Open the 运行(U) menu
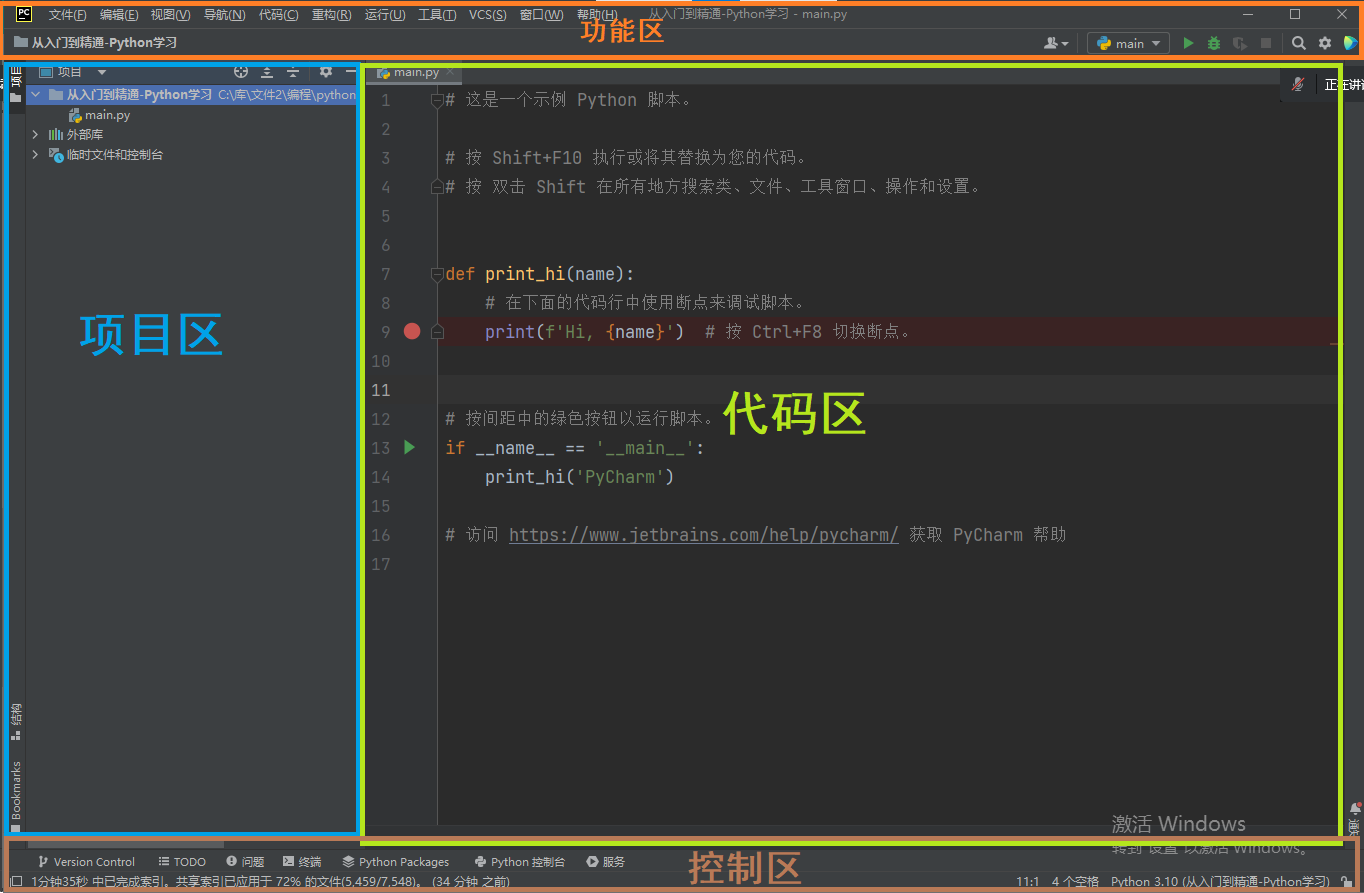 pos(385,15)
